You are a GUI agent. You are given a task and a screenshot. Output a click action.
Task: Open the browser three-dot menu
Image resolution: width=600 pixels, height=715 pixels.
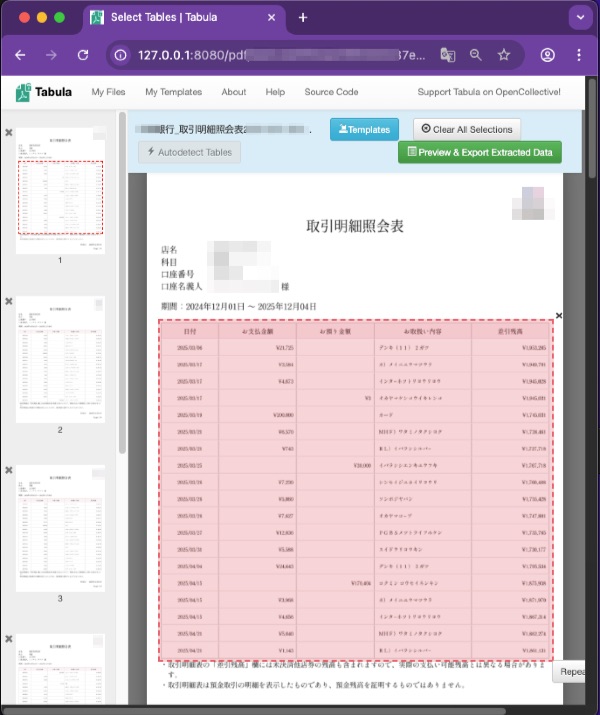(x=579, y=55)
